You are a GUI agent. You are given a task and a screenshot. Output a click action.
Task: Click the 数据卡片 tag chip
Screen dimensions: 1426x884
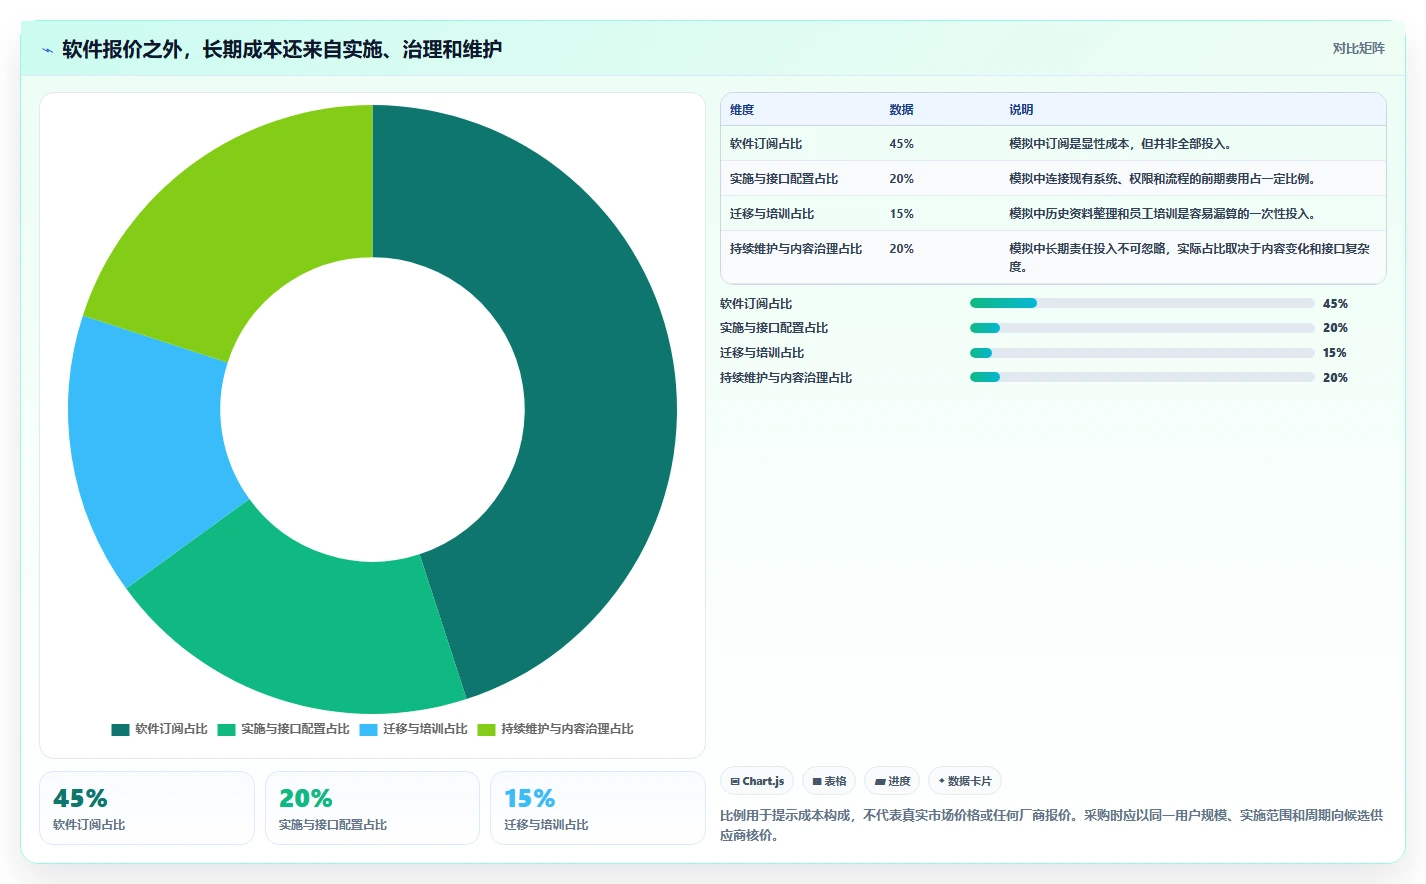coord(965,781)
